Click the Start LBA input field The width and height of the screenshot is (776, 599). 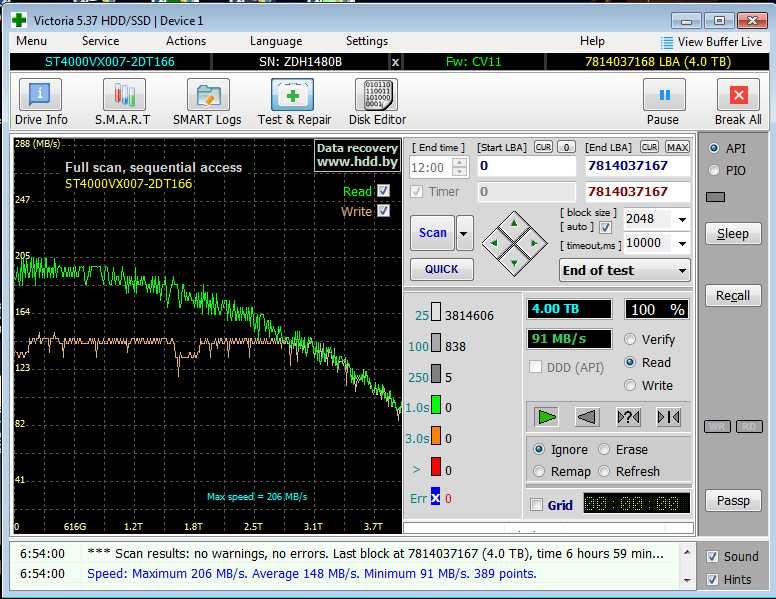[x=526, y=166]
